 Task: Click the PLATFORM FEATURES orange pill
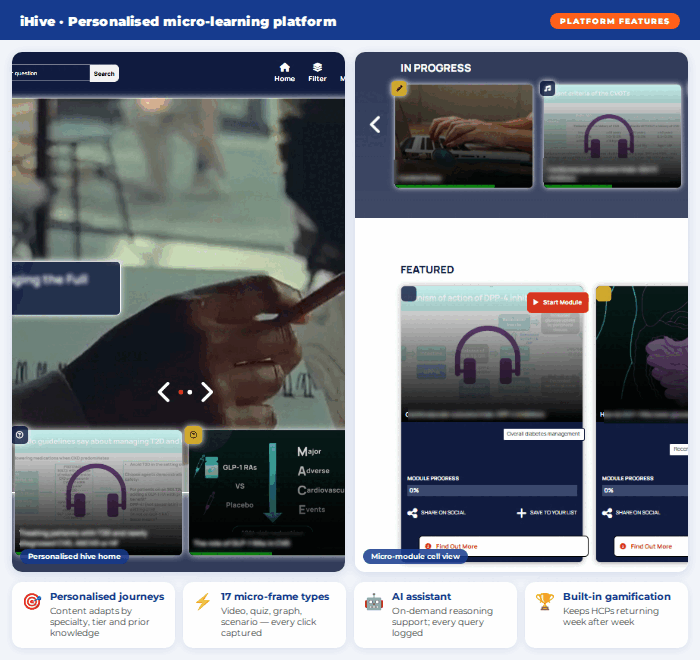pyautogui.click(x=614, y=21)
